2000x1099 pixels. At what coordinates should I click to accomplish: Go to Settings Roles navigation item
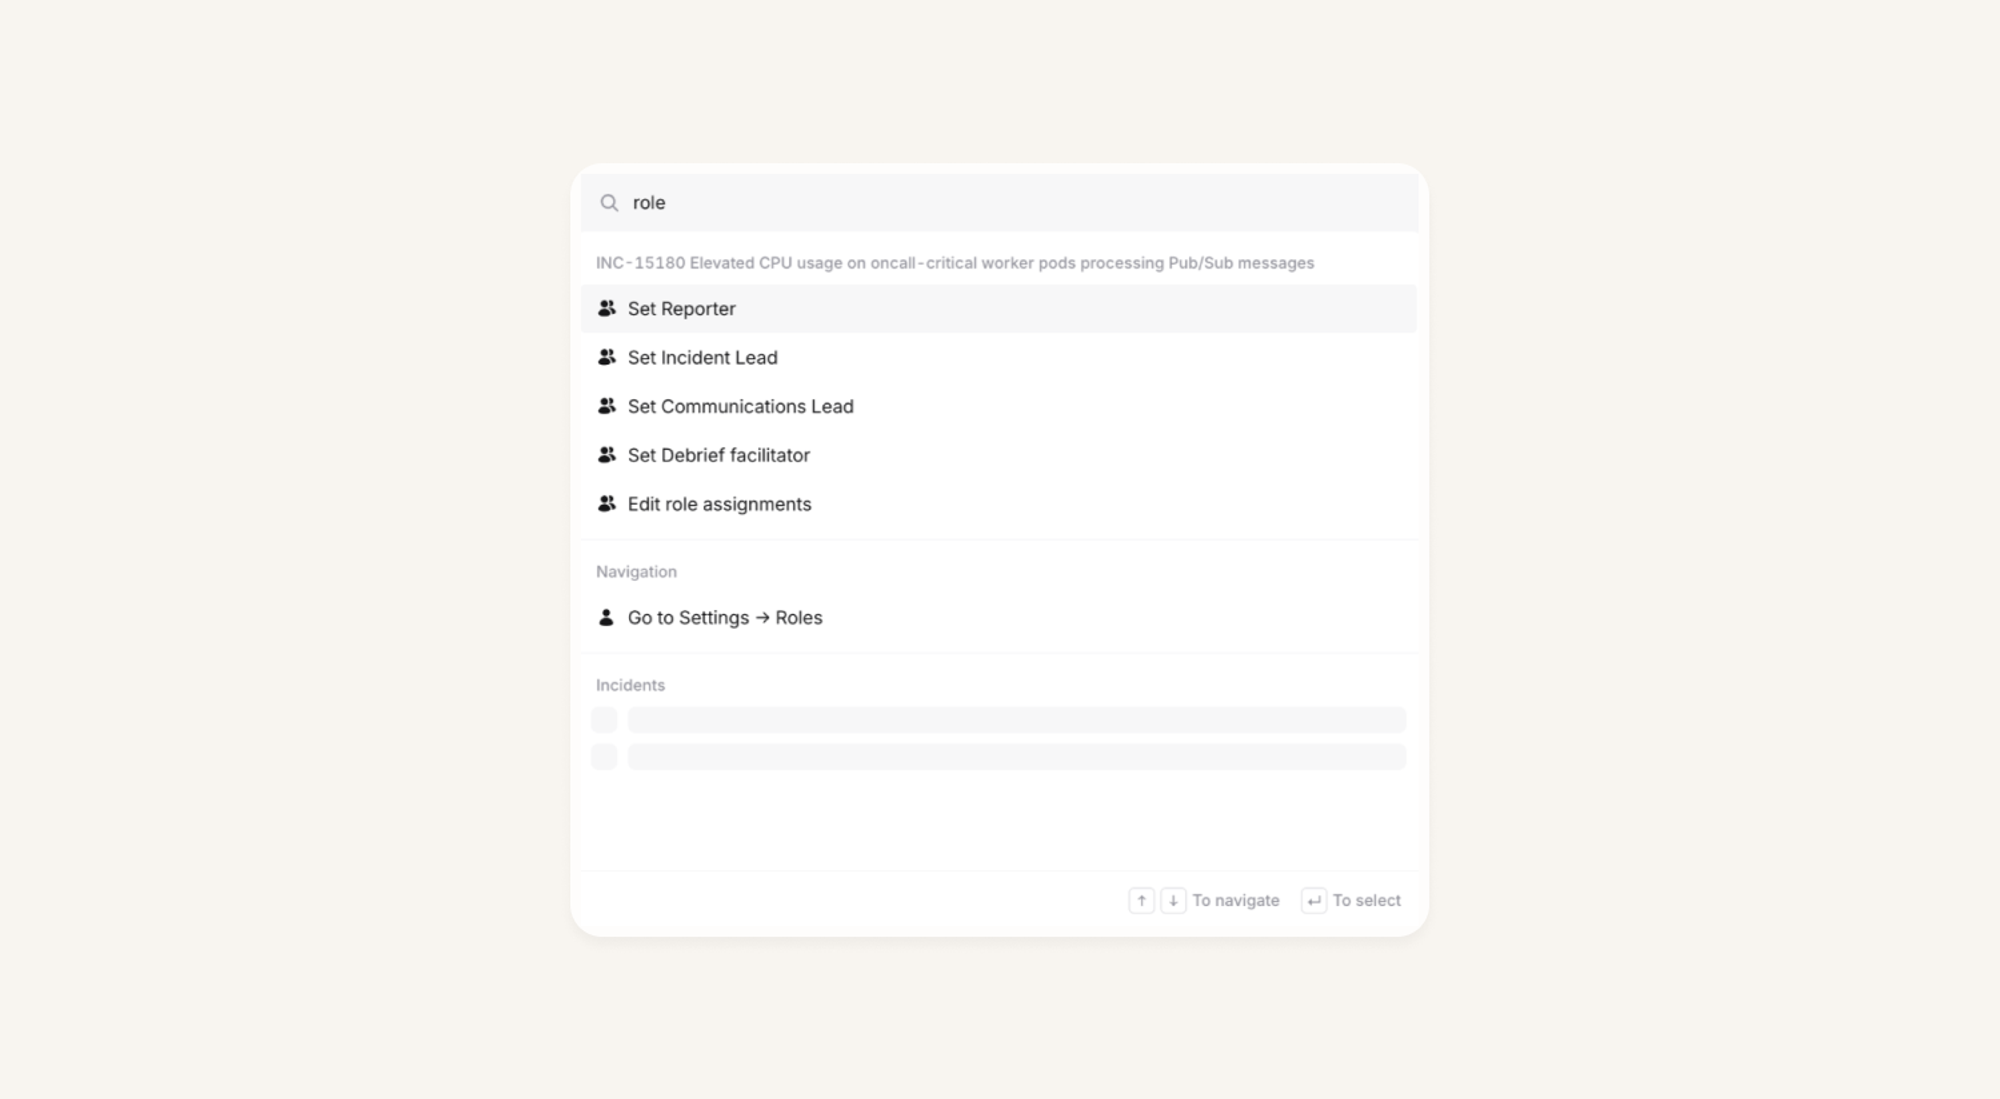(725, 618)
